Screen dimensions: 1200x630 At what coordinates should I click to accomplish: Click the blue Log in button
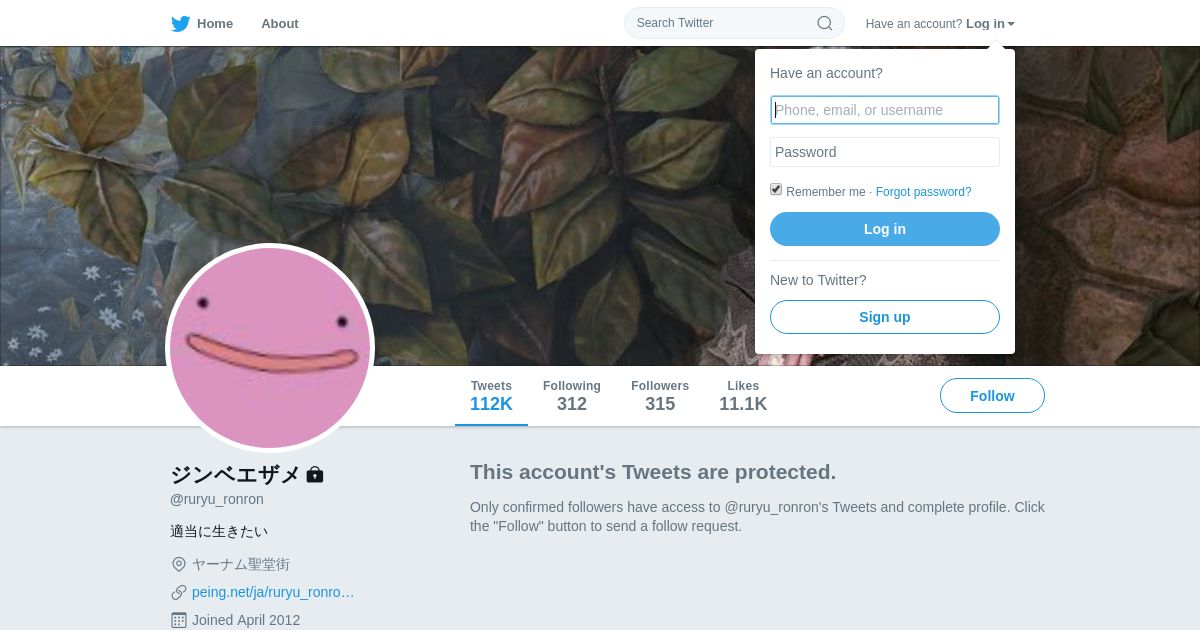tap(885, 229)
